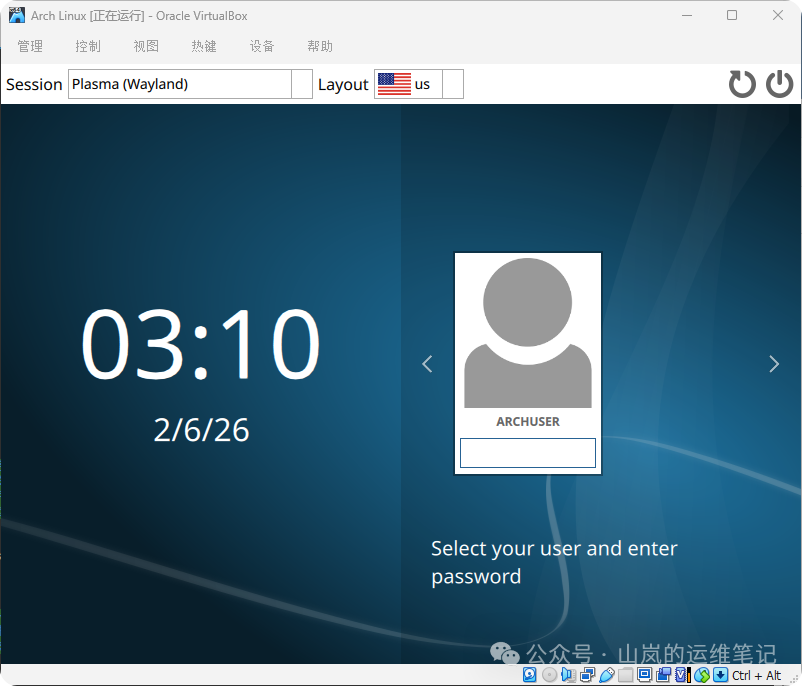Screen dimensions: 802x686
Task: Open the keyboard Layout us dropdown
Action: [x=419, y=84]
